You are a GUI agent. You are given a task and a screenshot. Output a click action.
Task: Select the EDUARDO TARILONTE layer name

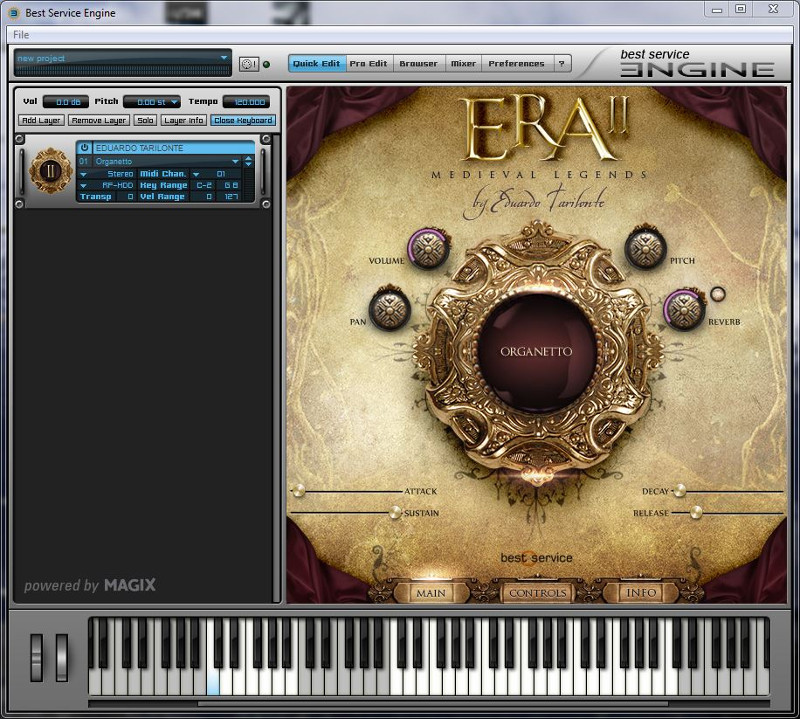174,148
